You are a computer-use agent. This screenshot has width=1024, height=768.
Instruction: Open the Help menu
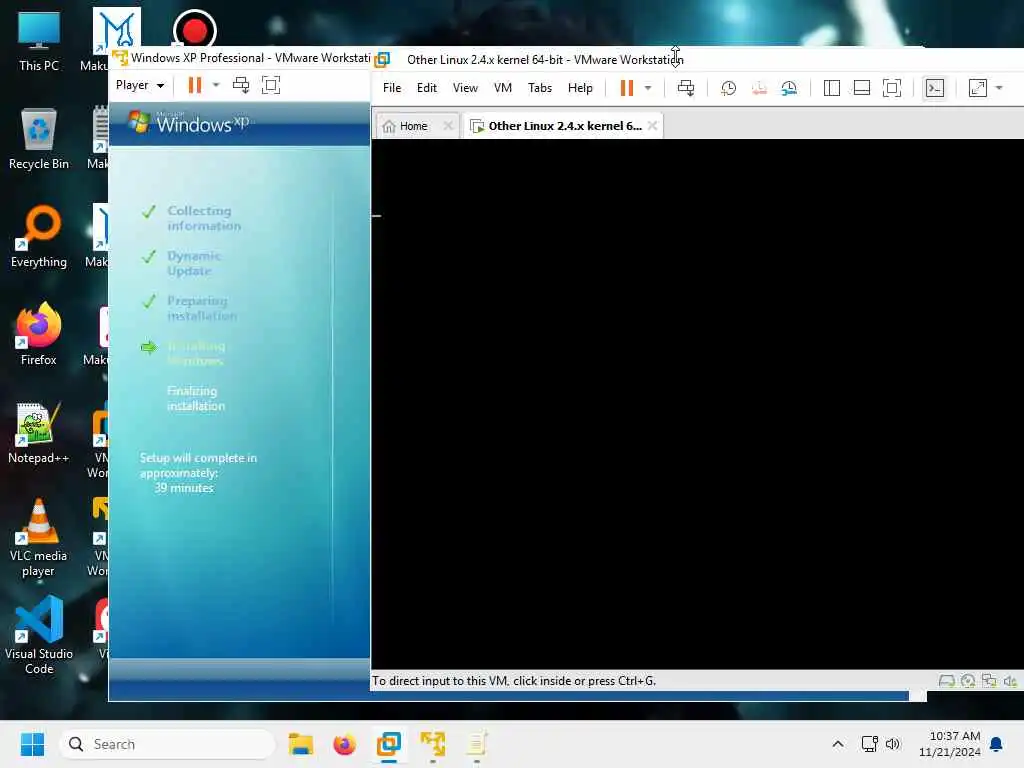[580, 88]
